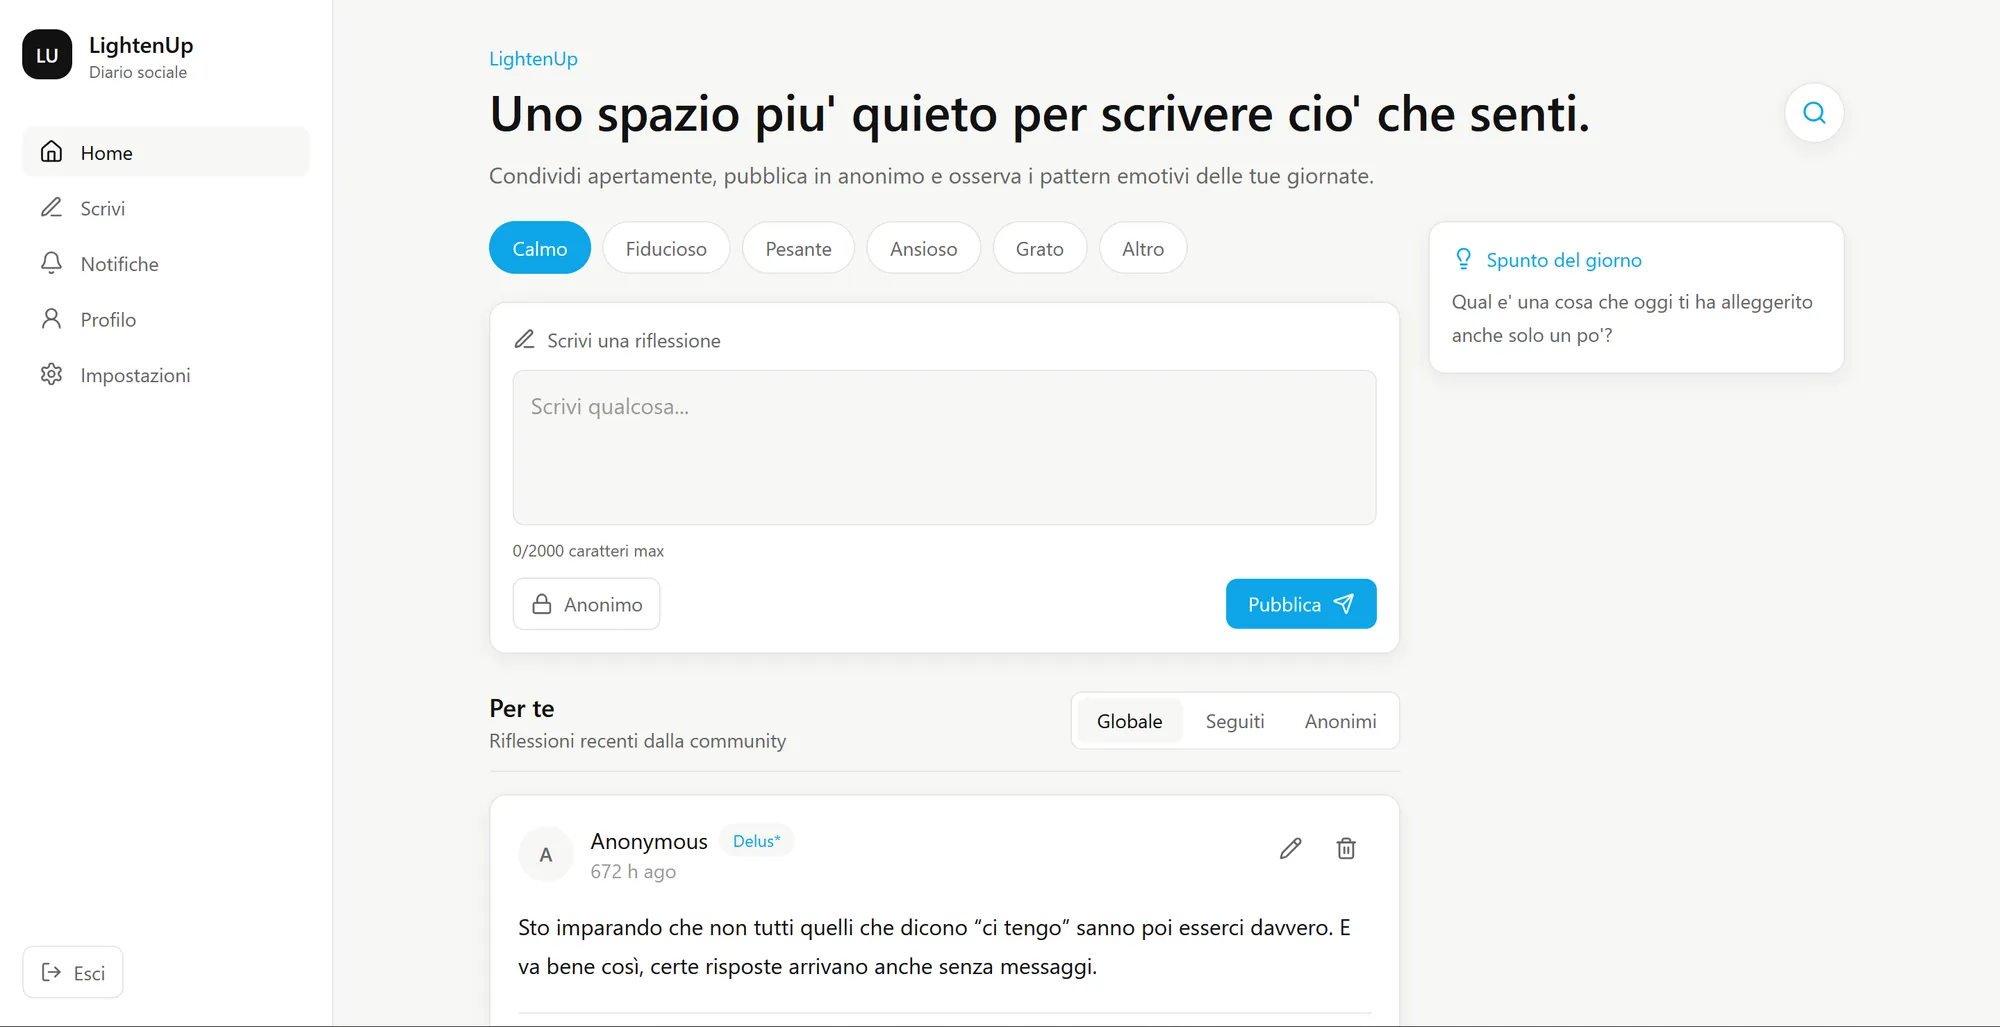Click the LightenUp breadcrumb link
This screenshot has height=1027, width=2000.
[533, 59]
